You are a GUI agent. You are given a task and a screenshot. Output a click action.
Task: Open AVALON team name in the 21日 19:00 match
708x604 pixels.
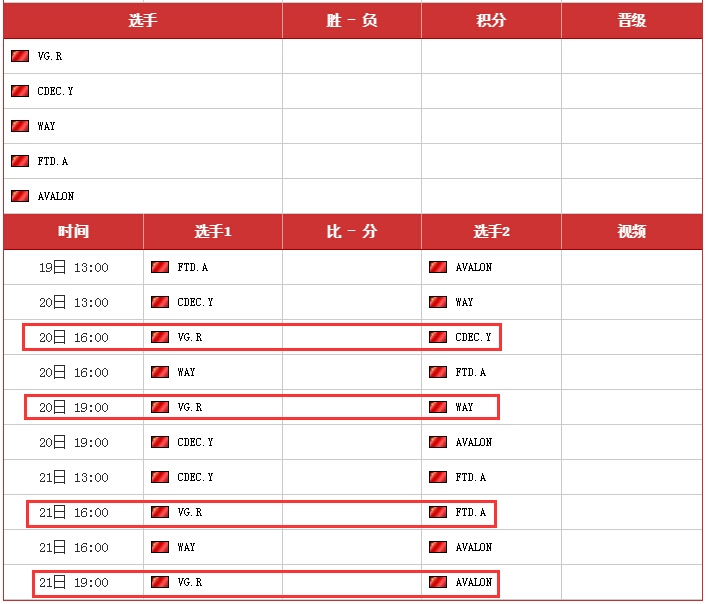click(473, 582)
